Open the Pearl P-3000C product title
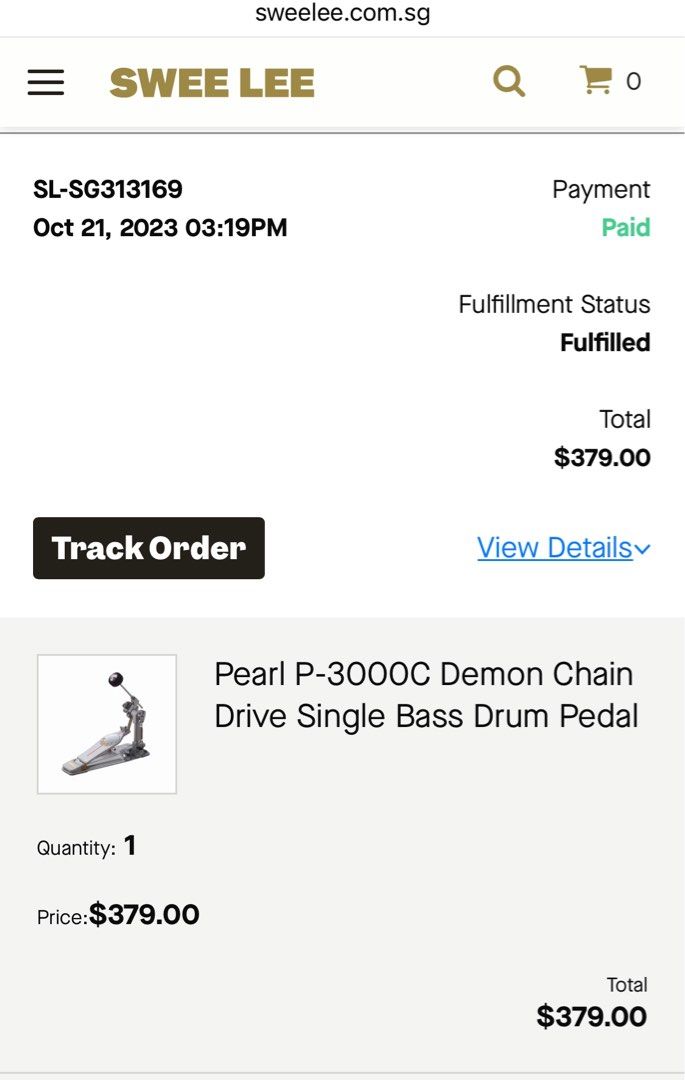The height and width of the screenshot is (1080, 685). [x=423, y=694]
